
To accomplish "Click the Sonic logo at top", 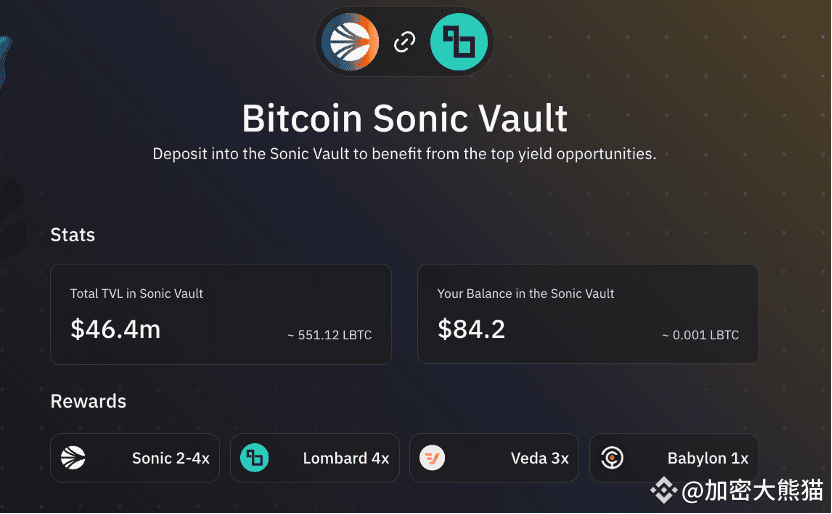I will 350,42.
